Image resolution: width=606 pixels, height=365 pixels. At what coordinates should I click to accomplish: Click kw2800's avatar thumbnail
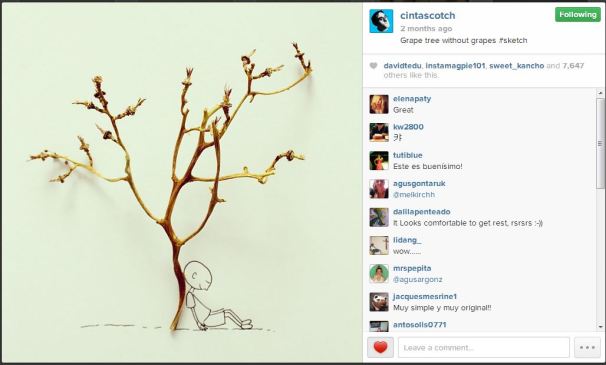pos(379,133)
